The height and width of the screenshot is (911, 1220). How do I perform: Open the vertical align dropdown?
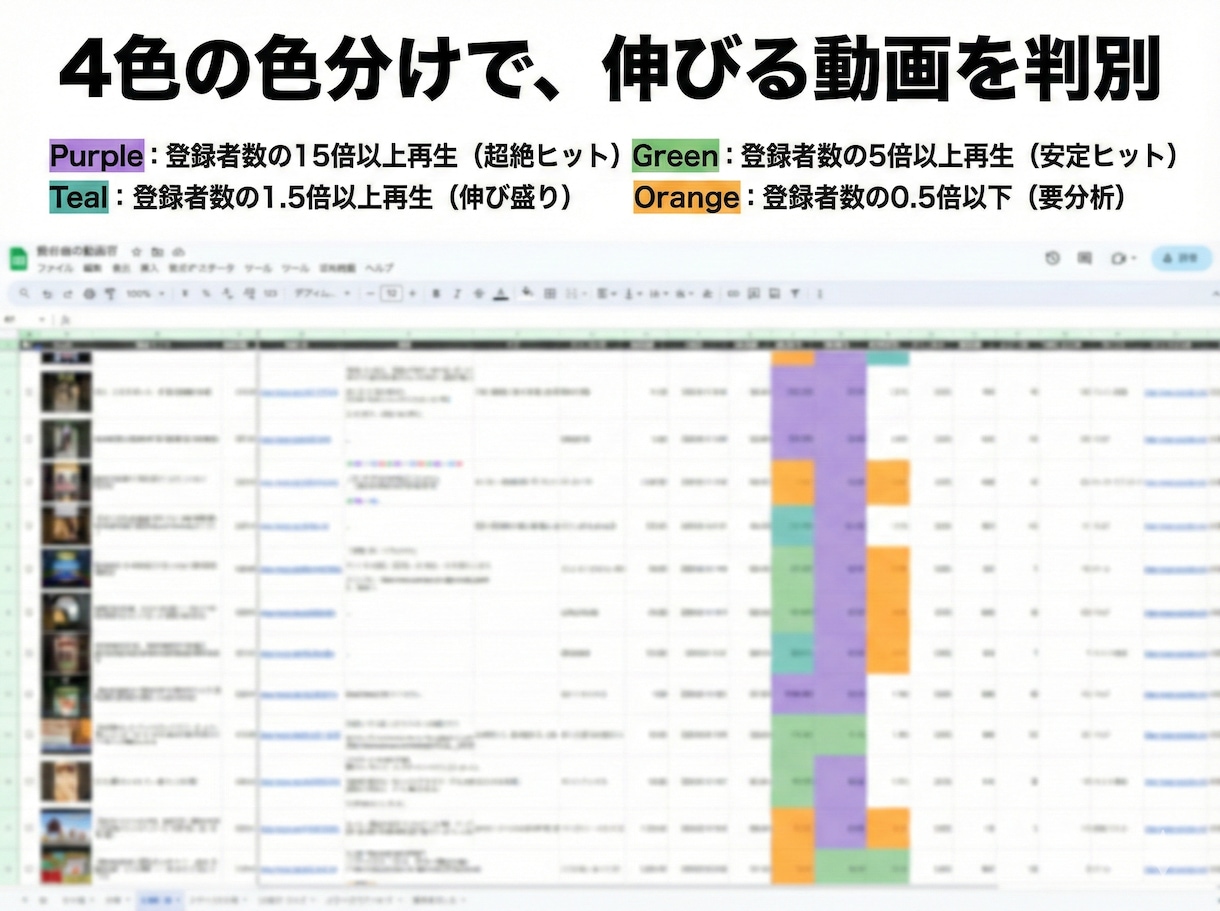[632, 293]
